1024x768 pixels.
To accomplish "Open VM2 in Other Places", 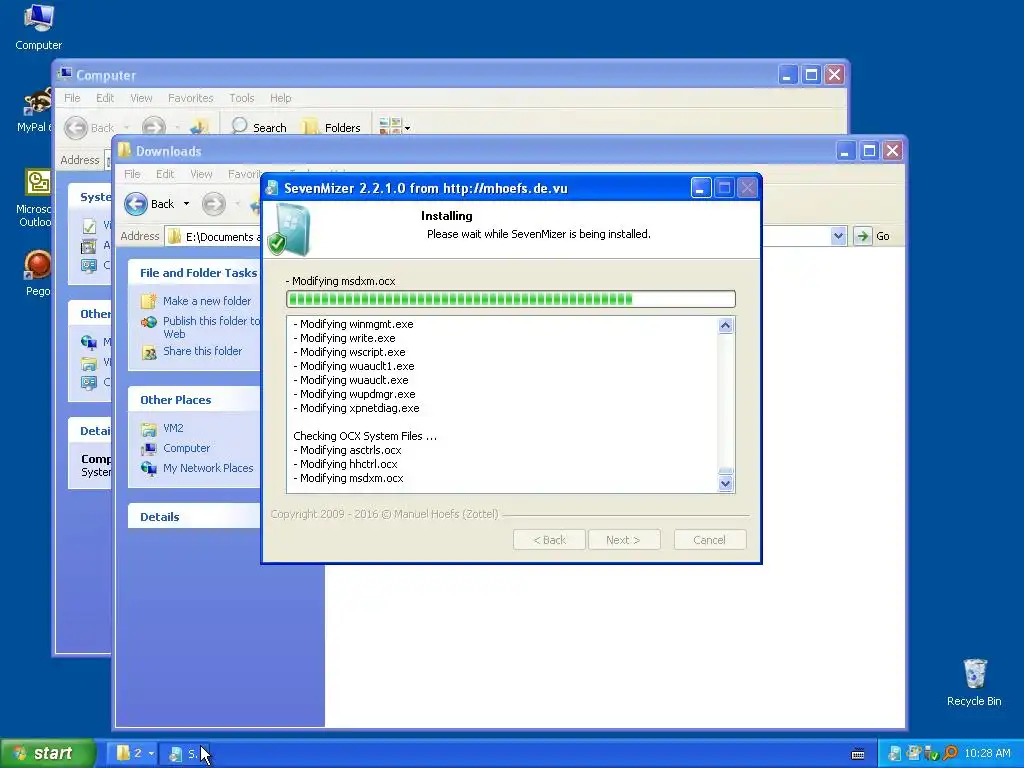I will coord(173,428).
